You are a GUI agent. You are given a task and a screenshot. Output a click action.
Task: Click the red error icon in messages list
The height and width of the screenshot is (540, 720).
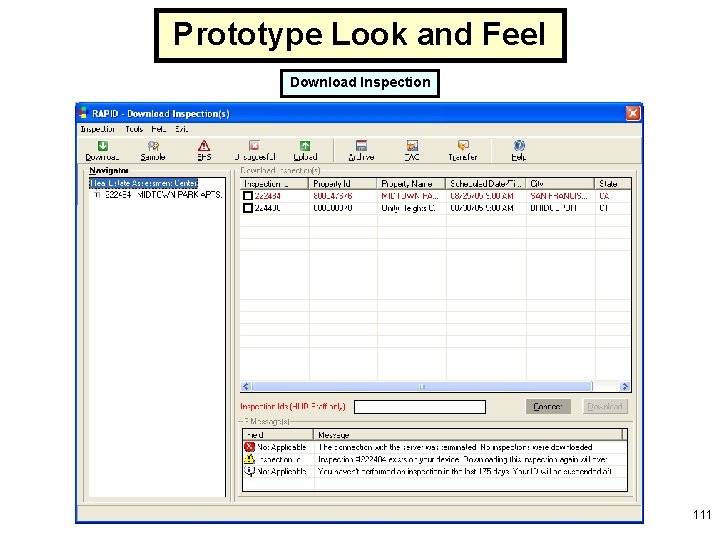[249, 447]
